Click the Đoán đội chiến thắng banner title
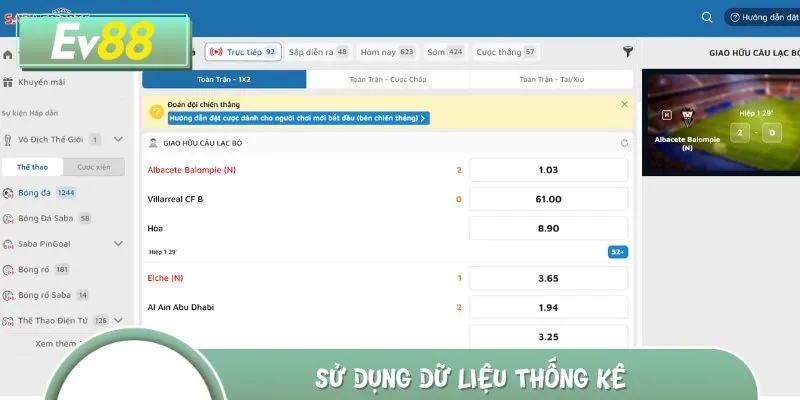This screenshot has height=400, width=800. (204, 105)
